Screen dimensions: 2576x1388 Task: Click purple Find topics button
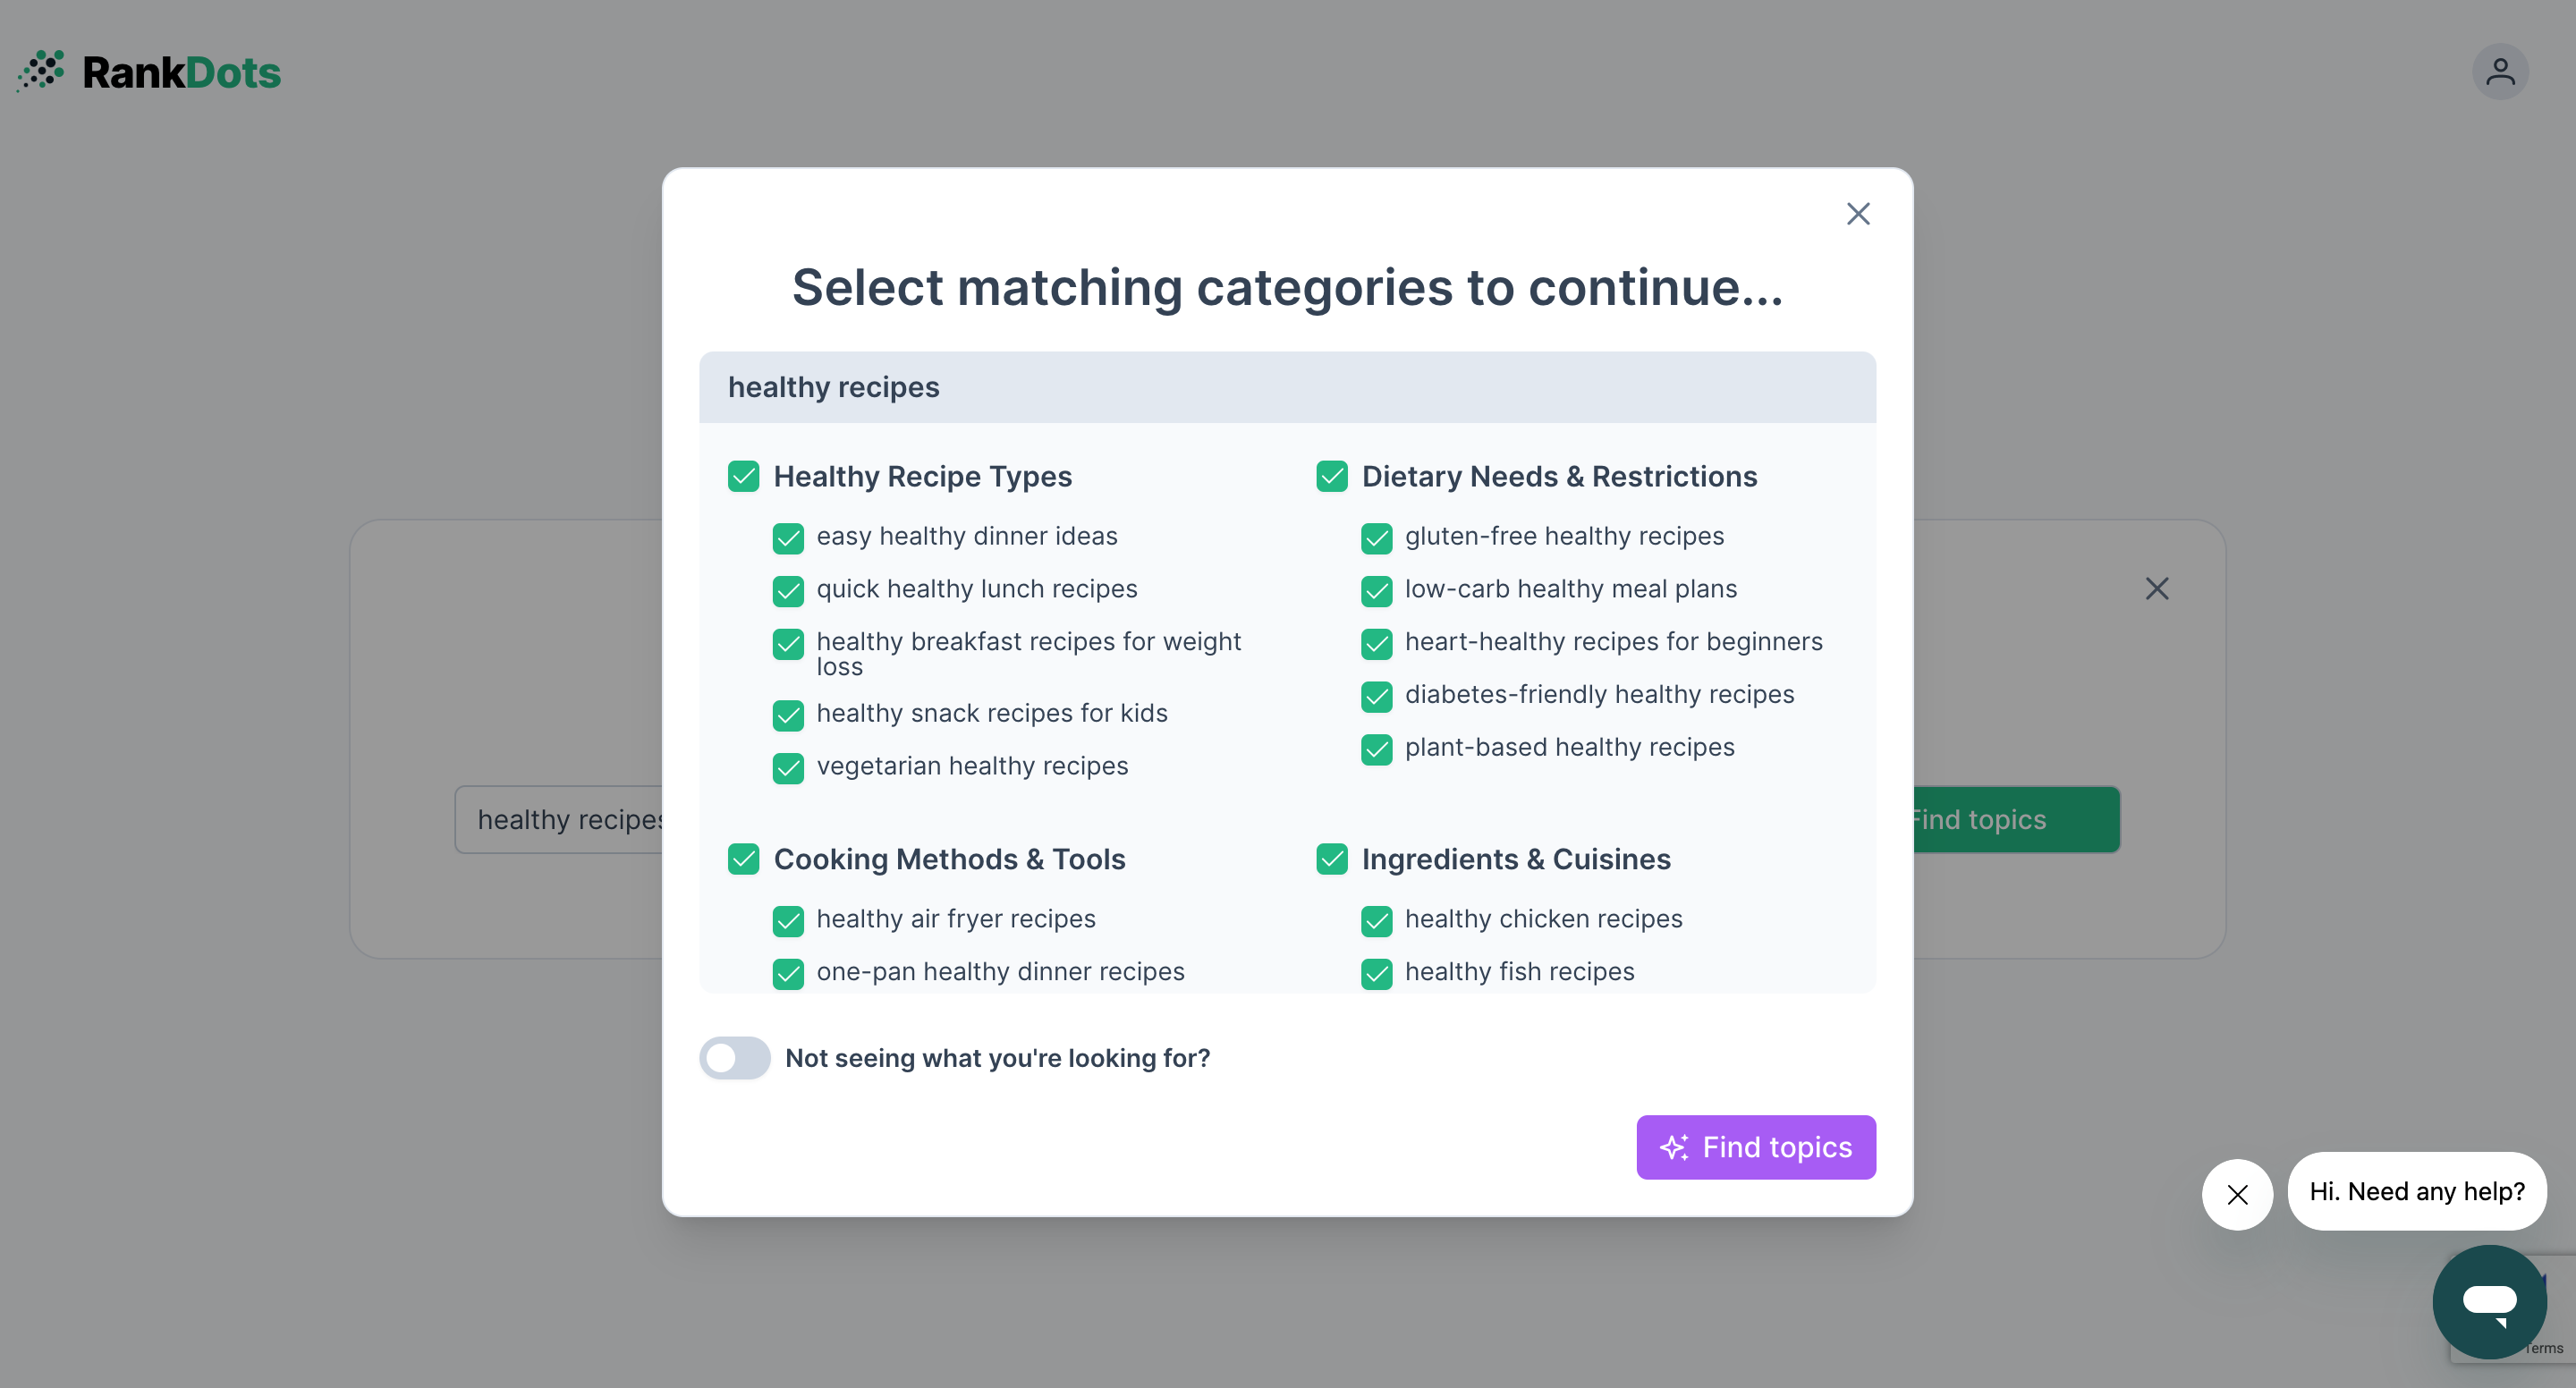1756,1147
